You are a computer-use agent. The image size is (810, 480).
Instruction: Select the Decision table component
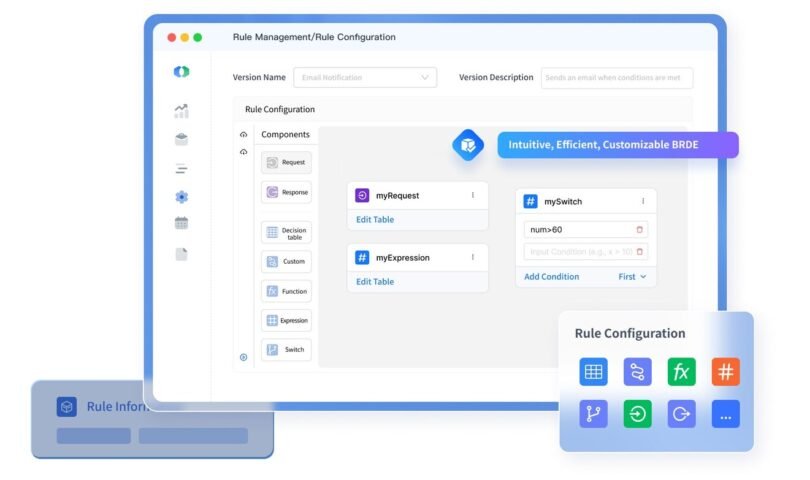286,232
